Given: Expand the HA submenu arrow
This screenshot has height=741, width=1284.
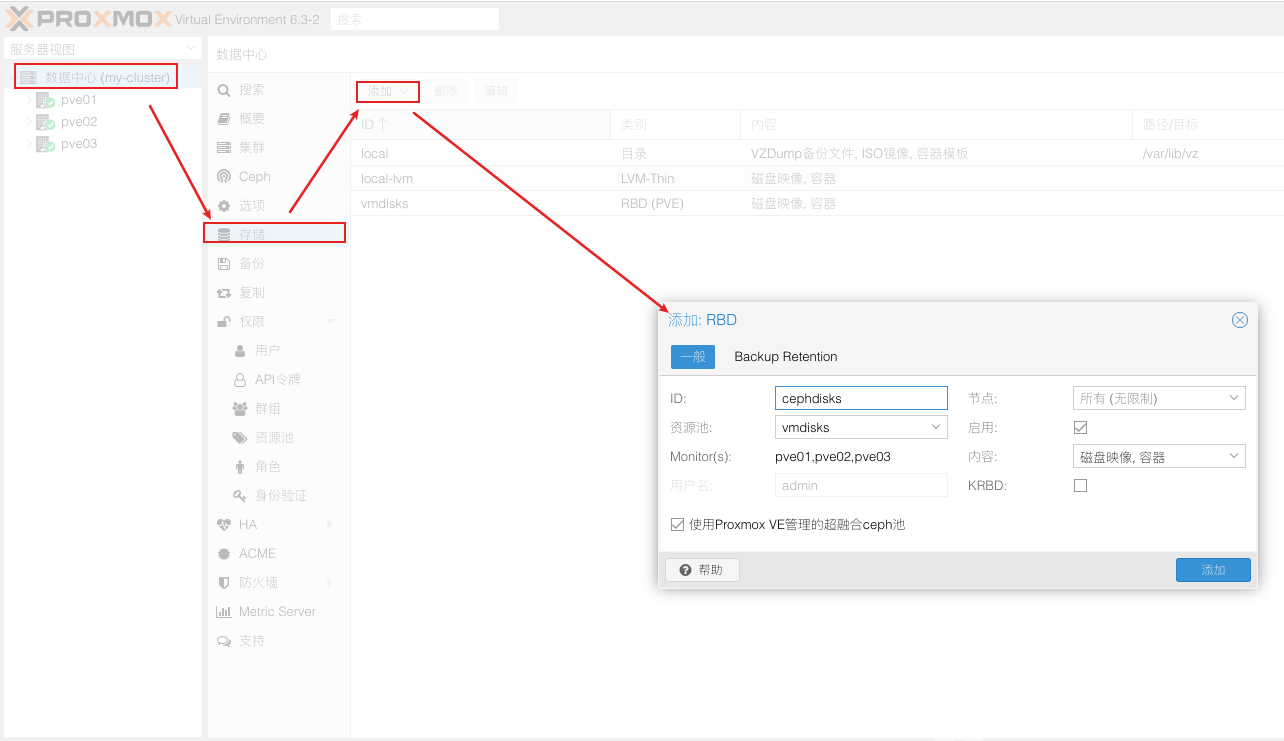Looking at the screenshot, I should tap(330, 525).
